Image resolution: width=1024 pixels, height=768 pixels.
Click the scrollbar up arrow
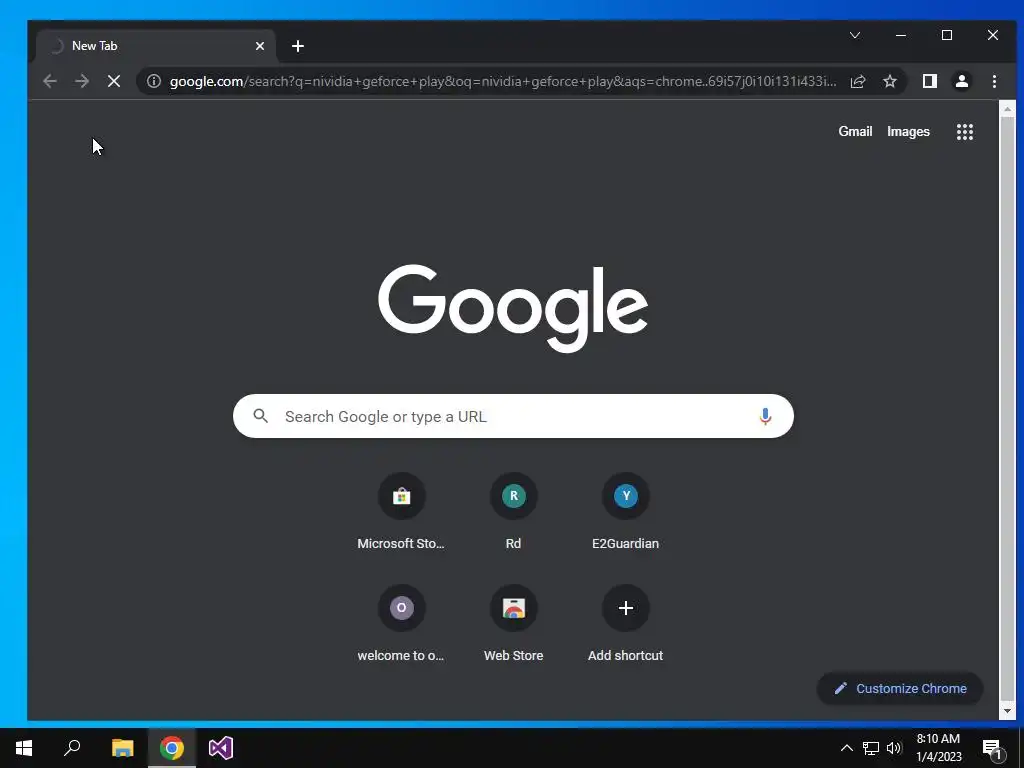tap(1007, 108)
